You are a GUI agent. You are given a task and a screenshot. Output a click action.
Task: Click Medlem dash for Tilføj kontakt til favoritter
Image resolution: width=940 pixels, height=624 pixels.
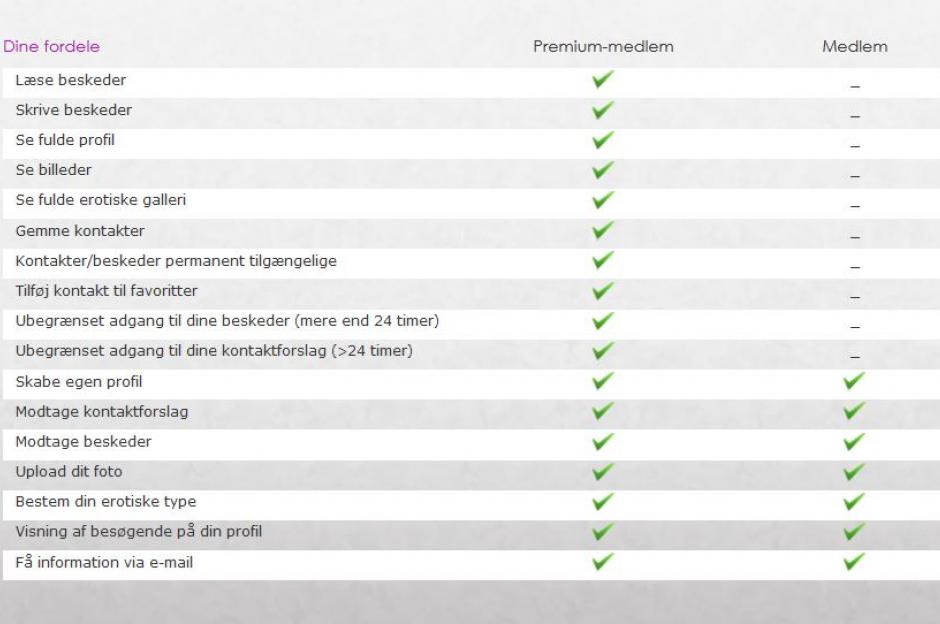(x=855, y=297)
